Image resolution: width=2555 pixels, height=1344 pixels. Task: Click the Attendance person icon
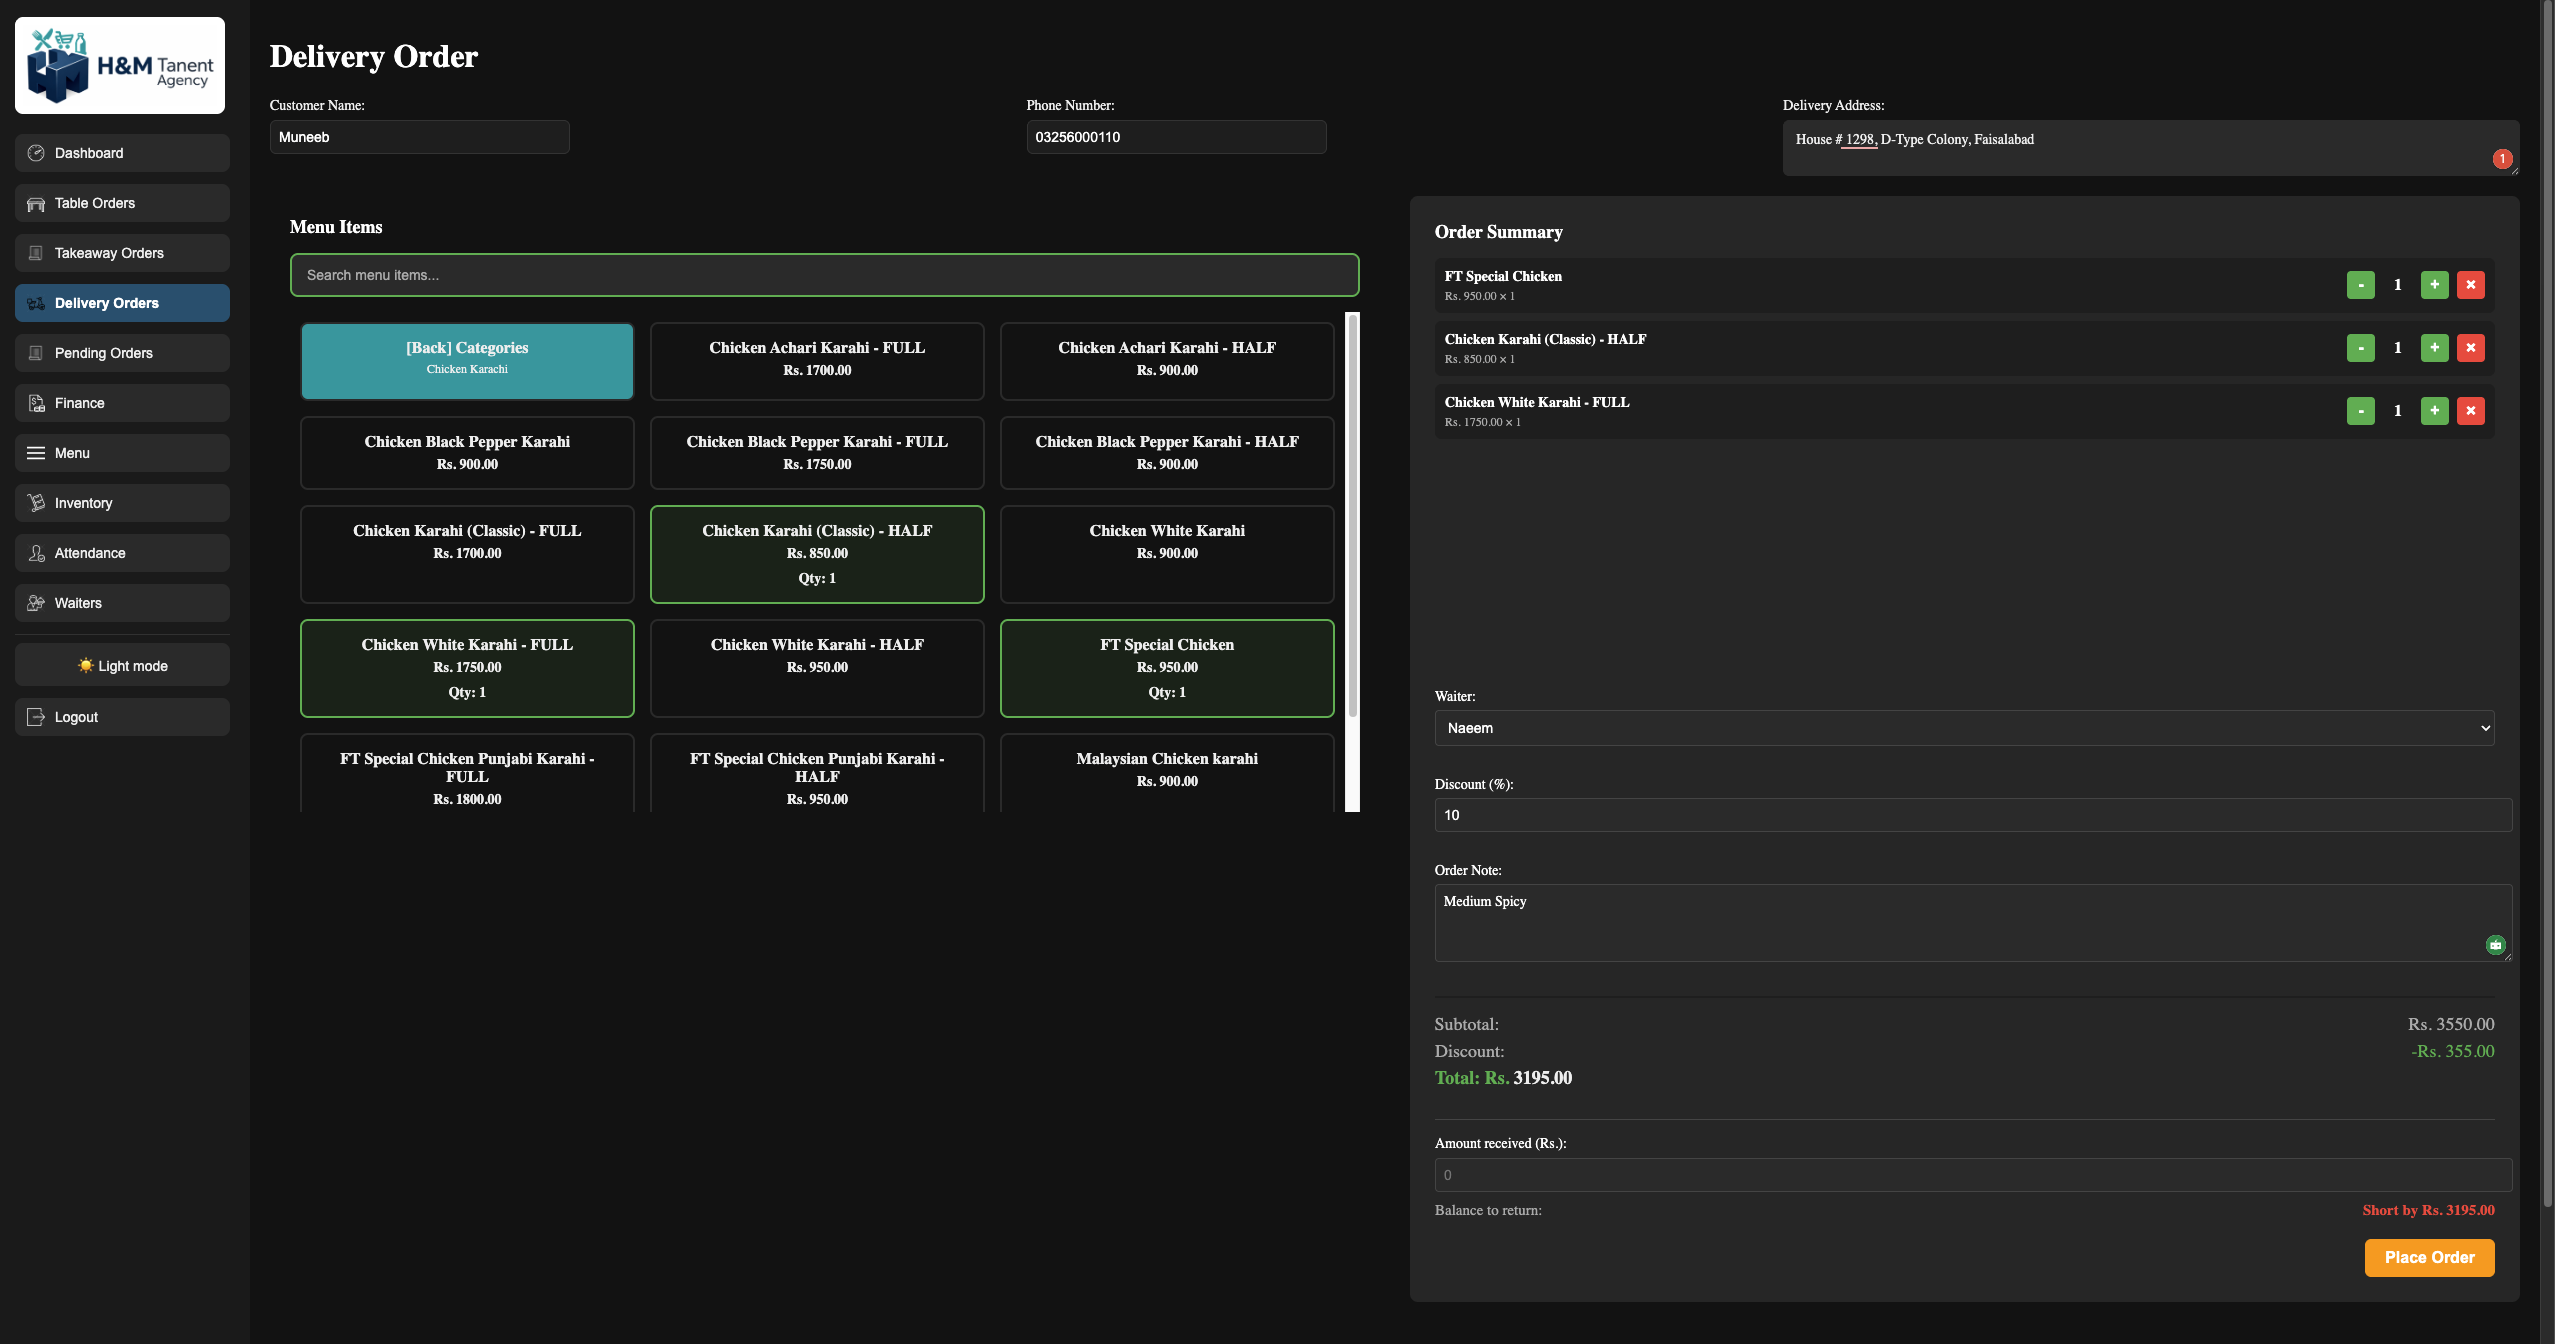click(x=36, y=553)
